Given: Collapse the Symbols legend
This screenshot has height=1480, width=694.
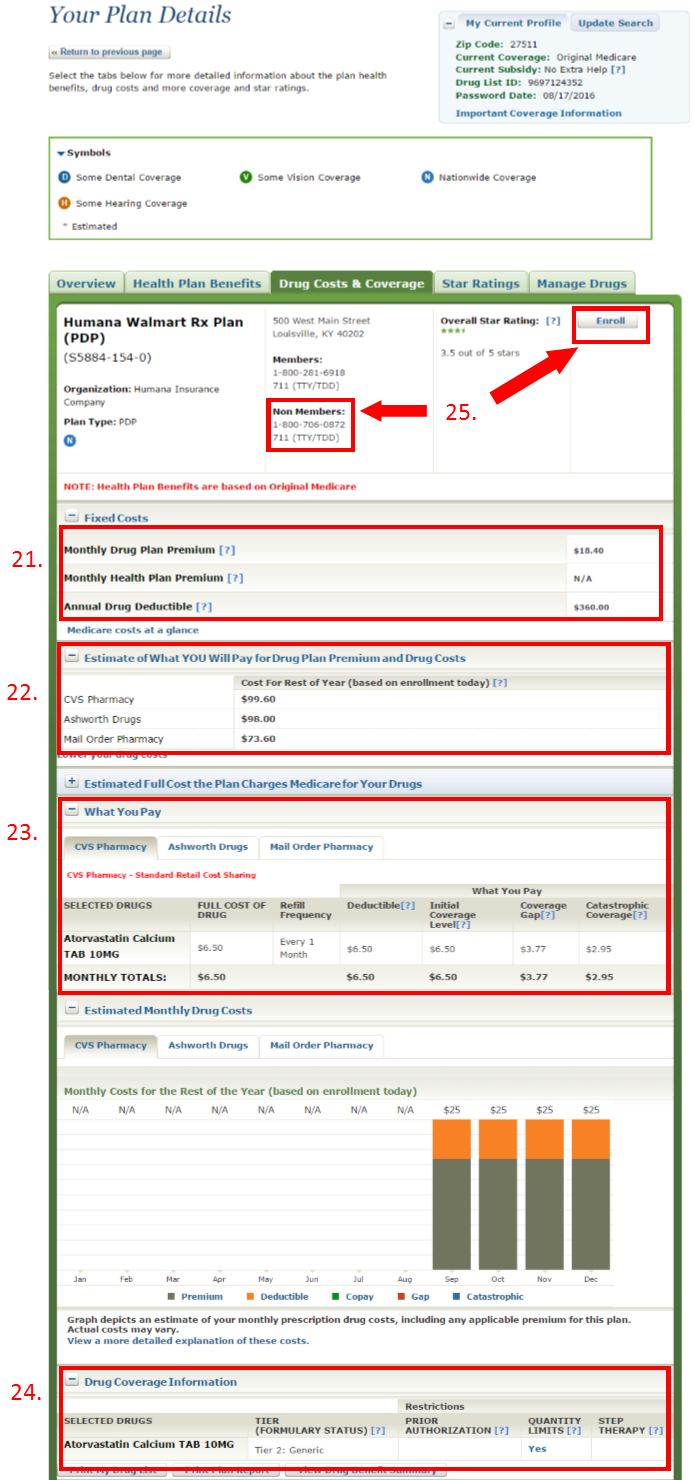Looking at the screenshot, I should [x=60, y=153].
